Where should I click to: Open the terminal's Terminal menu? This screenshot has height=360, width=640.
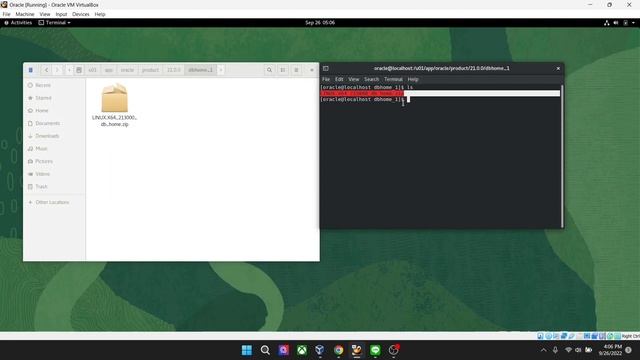click(x=393, y=79)
